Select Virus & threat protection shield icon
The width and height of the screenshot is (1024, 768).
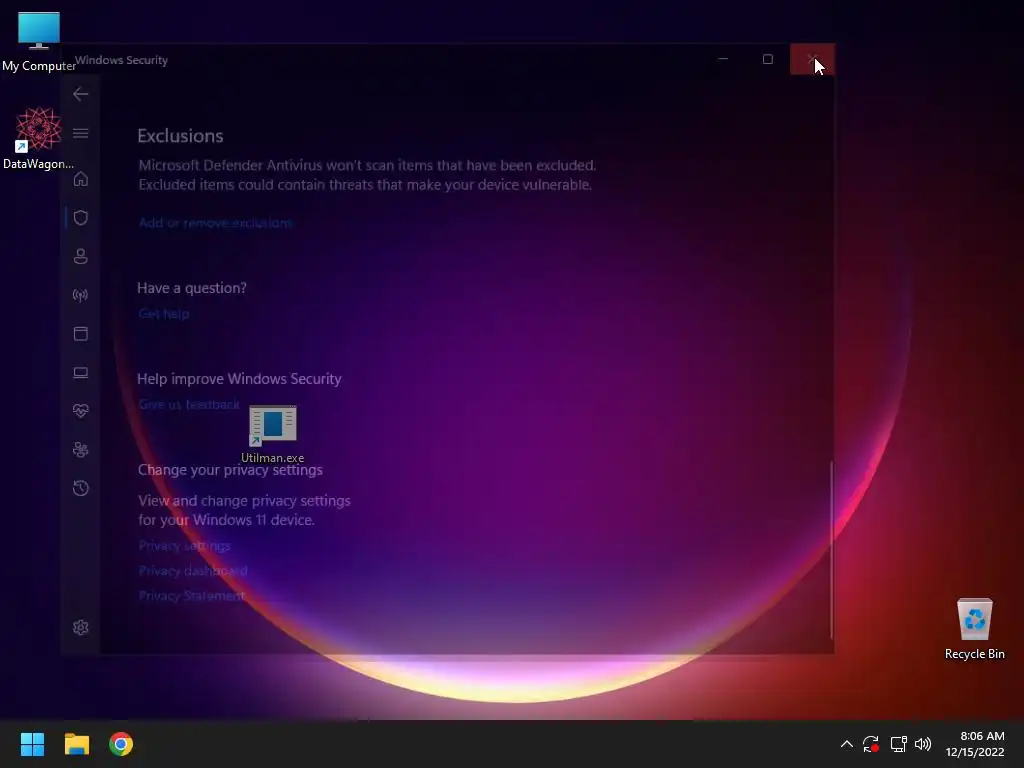click(80, 217)
